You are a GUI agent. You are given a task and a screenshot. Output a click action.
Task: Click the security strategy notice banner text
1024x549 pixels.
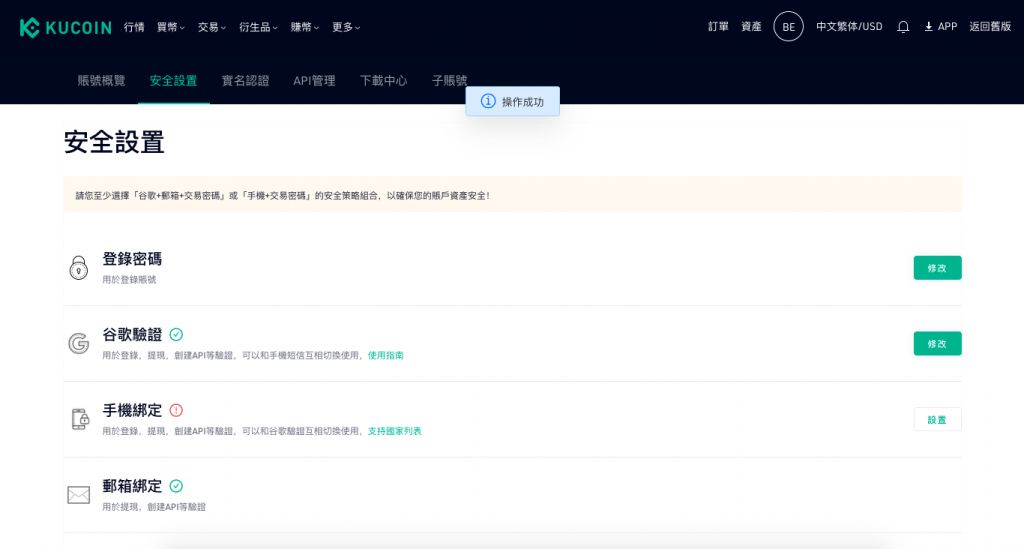(282, 196)
